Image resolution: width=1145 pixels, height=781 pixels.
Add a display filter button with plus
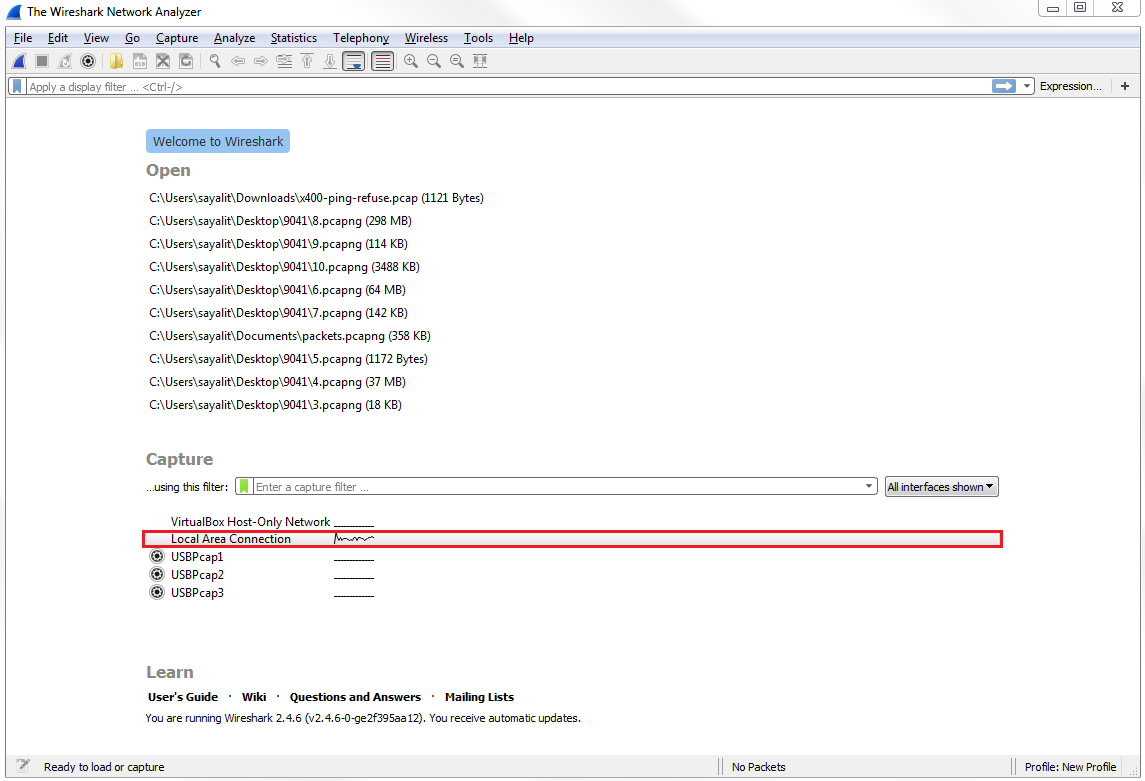click(1125, 86)
